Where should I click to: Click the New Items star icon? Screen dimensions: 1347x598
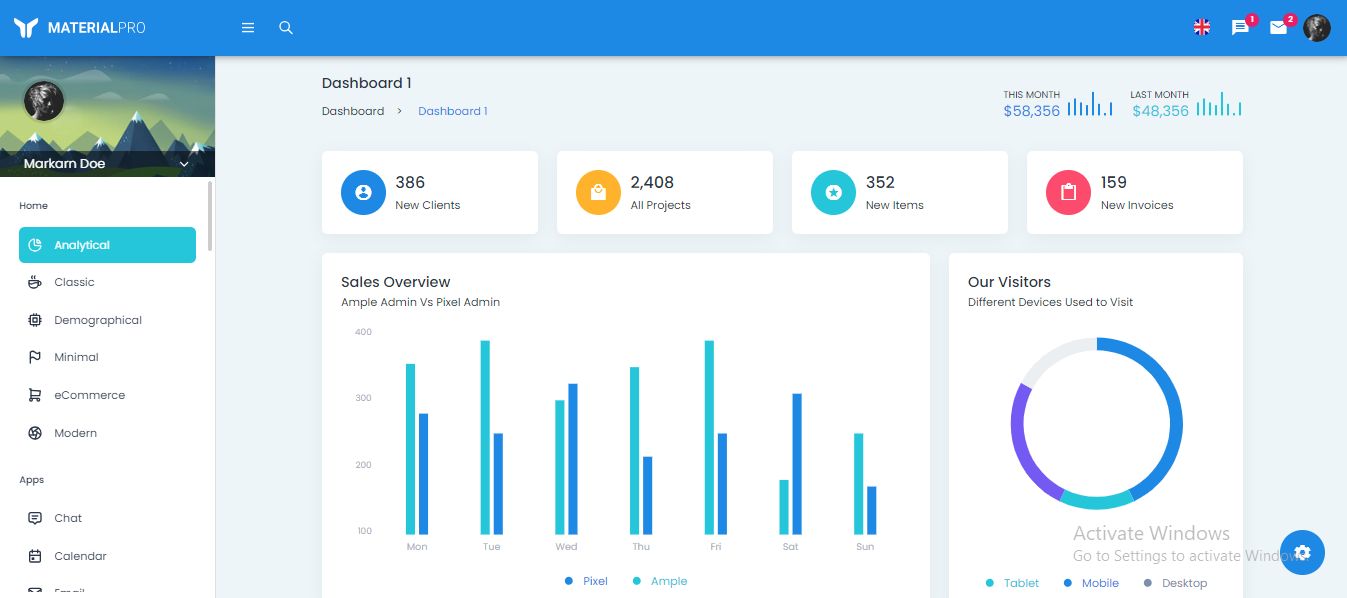point(833,192)
